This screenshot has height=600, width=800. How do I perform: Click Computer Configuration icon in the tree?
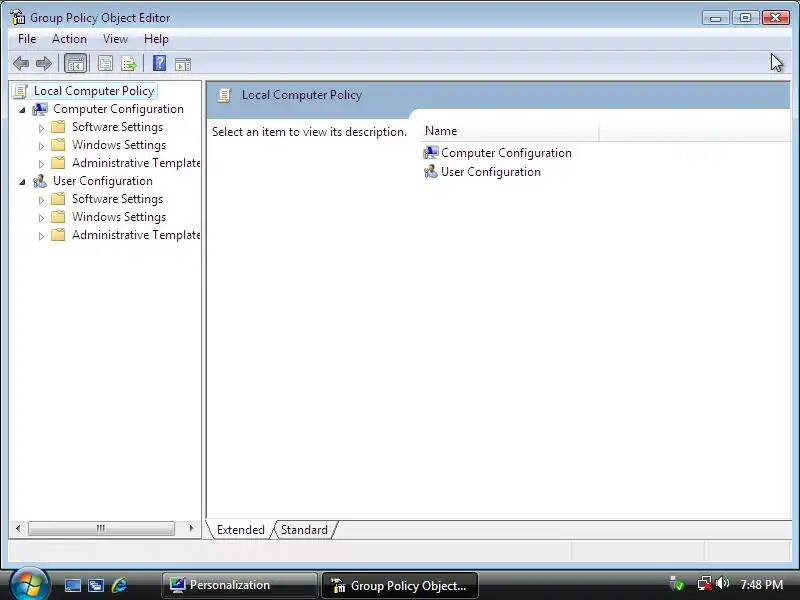coord(40,109)
